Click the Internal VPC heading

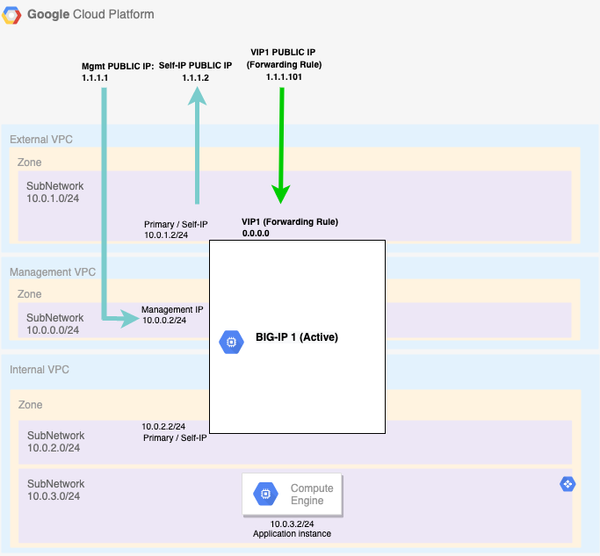pyautogui.click(x=40, y=370)
